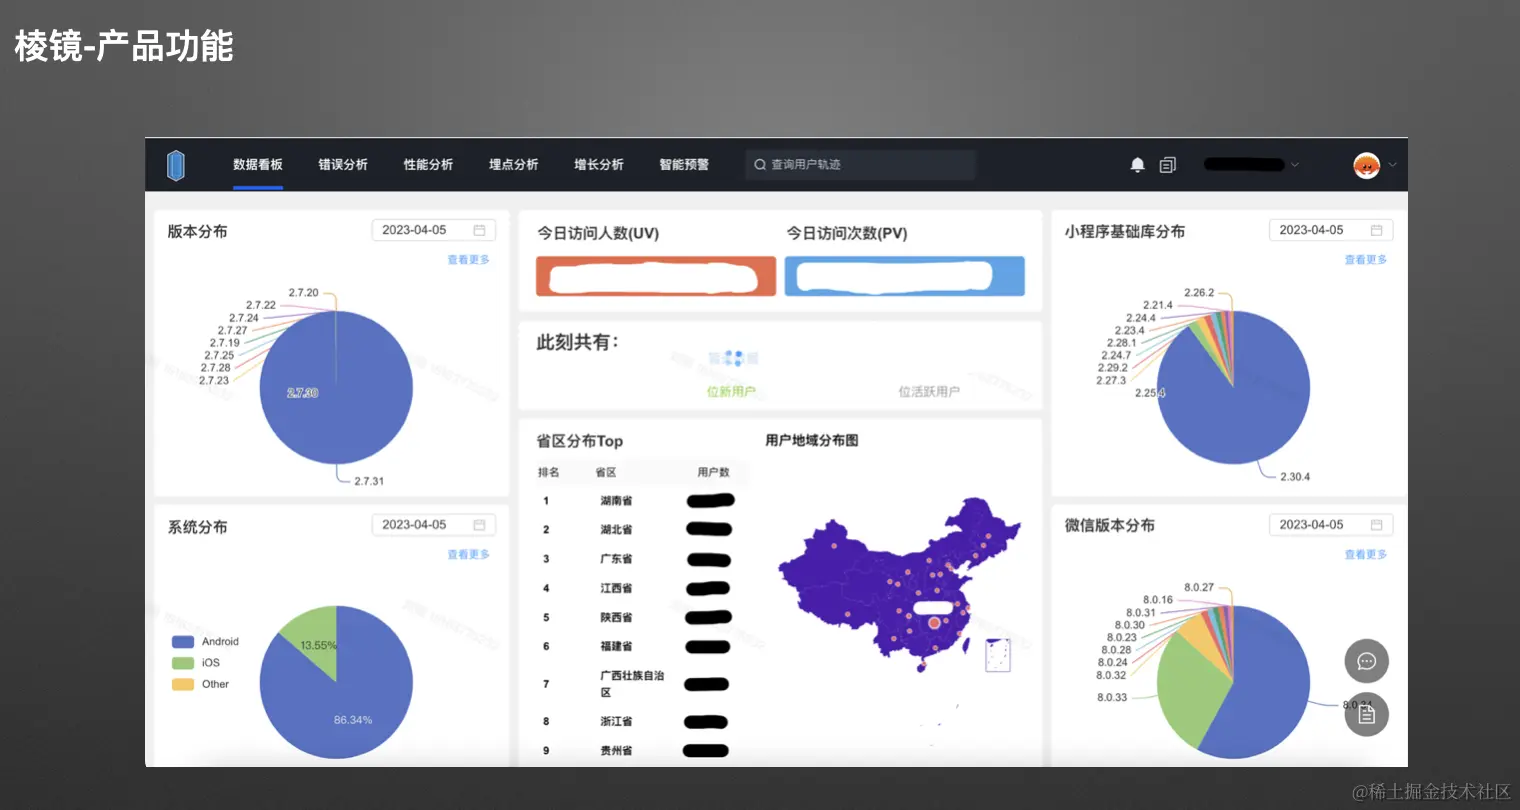Click 查看更多 in 微信版本分布 card

point(1365,555)
